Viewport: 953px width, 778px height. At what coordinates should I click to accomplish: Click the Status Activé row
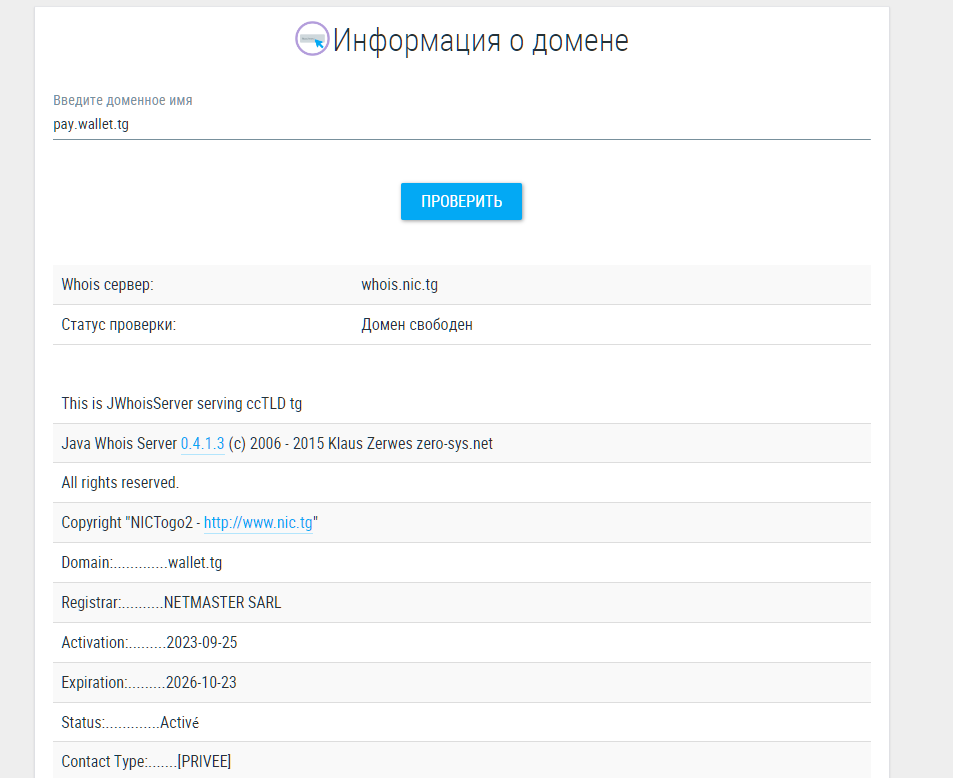[x=461, y=723]
